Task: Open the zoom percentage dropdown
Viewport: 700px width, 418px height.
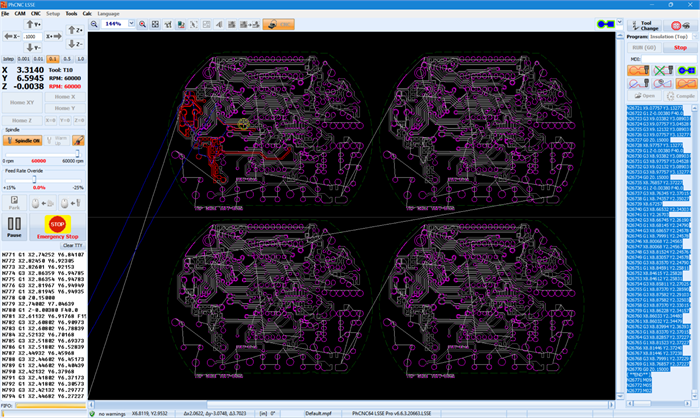Action: (x=131, y=24)
